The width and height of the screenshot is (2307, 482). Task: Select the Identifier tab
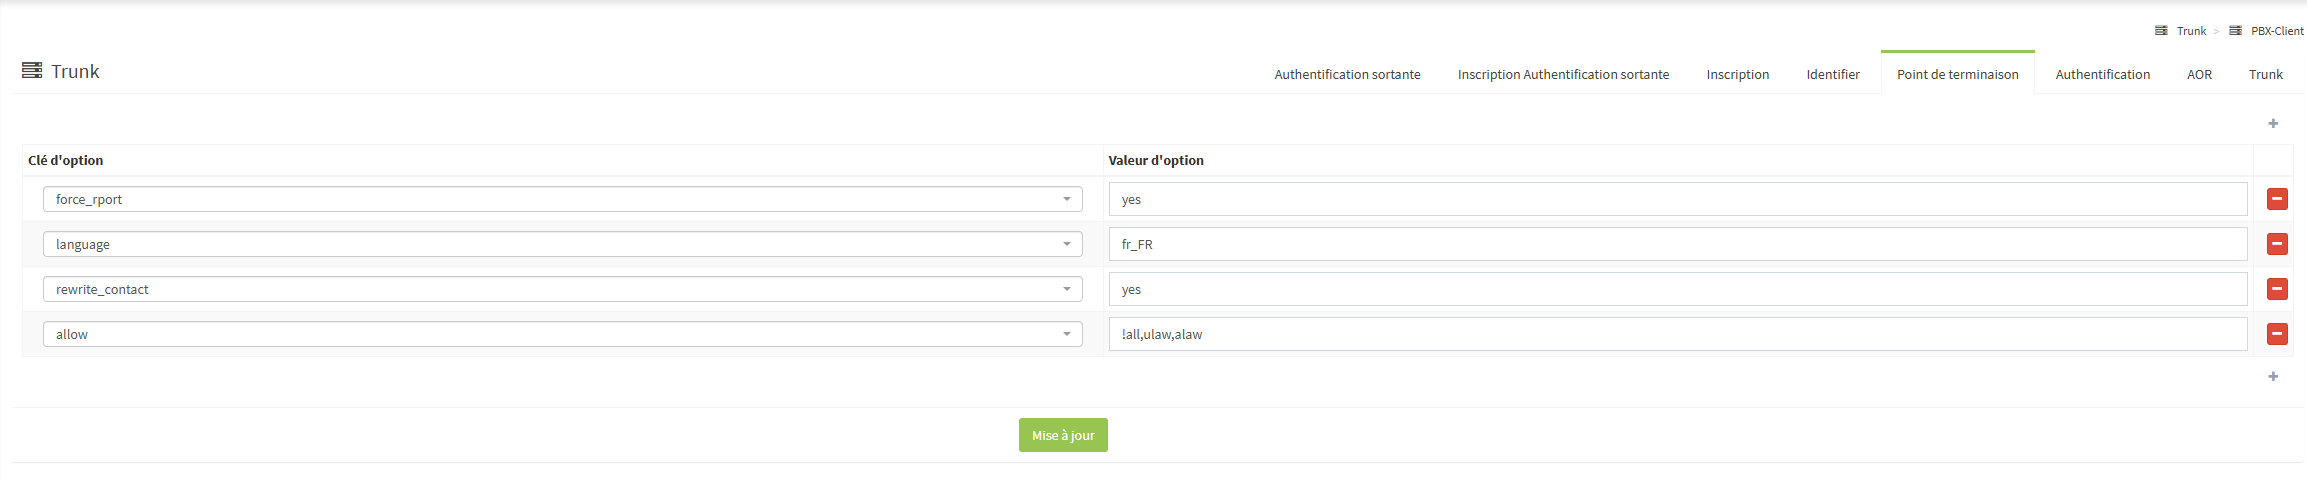[x=1833, y=74]
